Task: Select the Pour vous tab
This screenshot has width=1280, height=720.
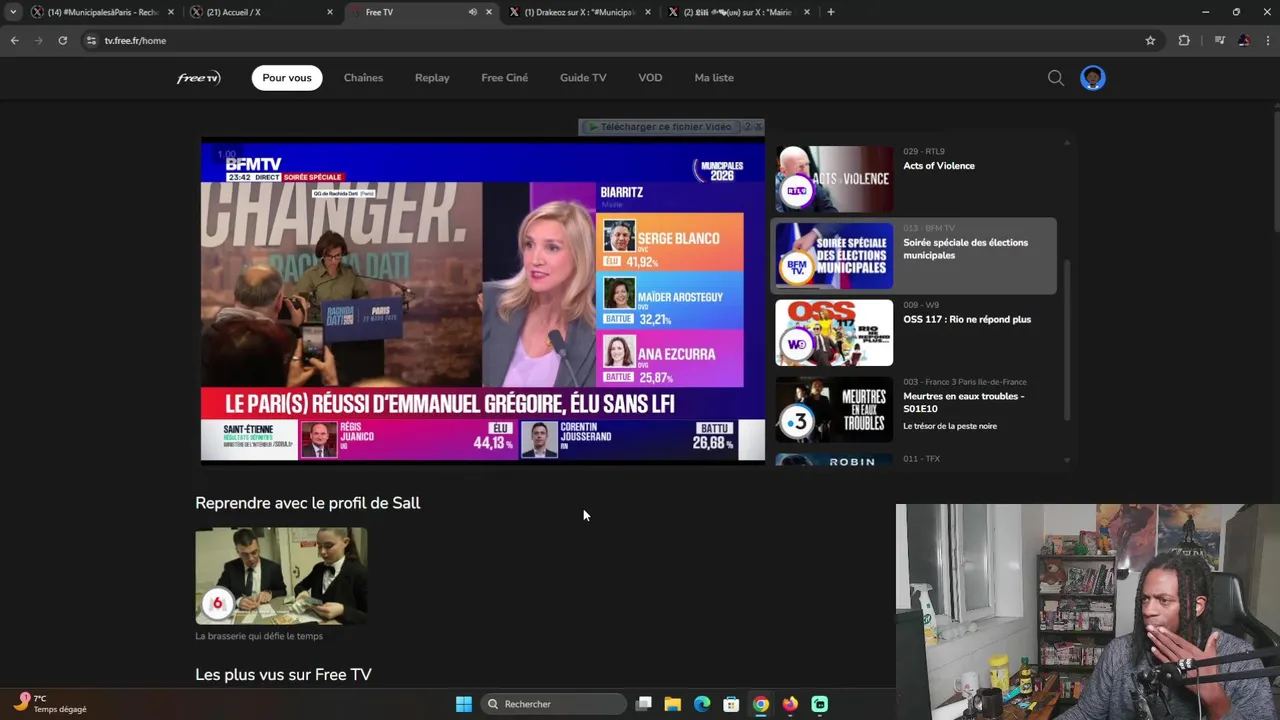Action: tap(287, 78)
